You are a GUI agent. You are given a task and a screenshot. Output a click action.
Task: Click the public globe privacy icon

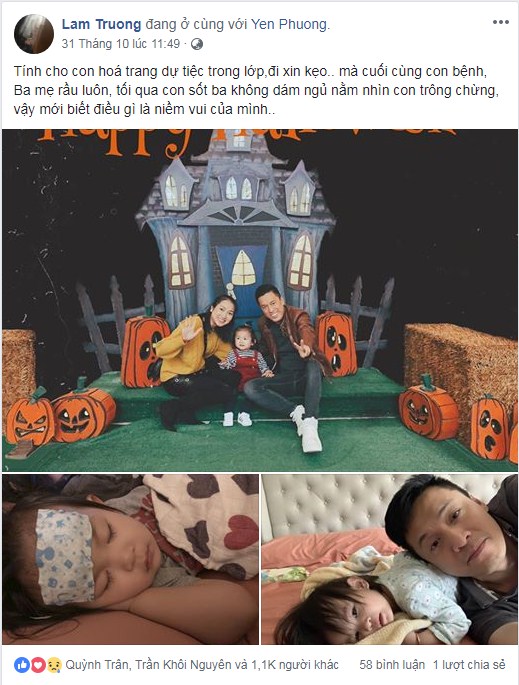point(197,44)
